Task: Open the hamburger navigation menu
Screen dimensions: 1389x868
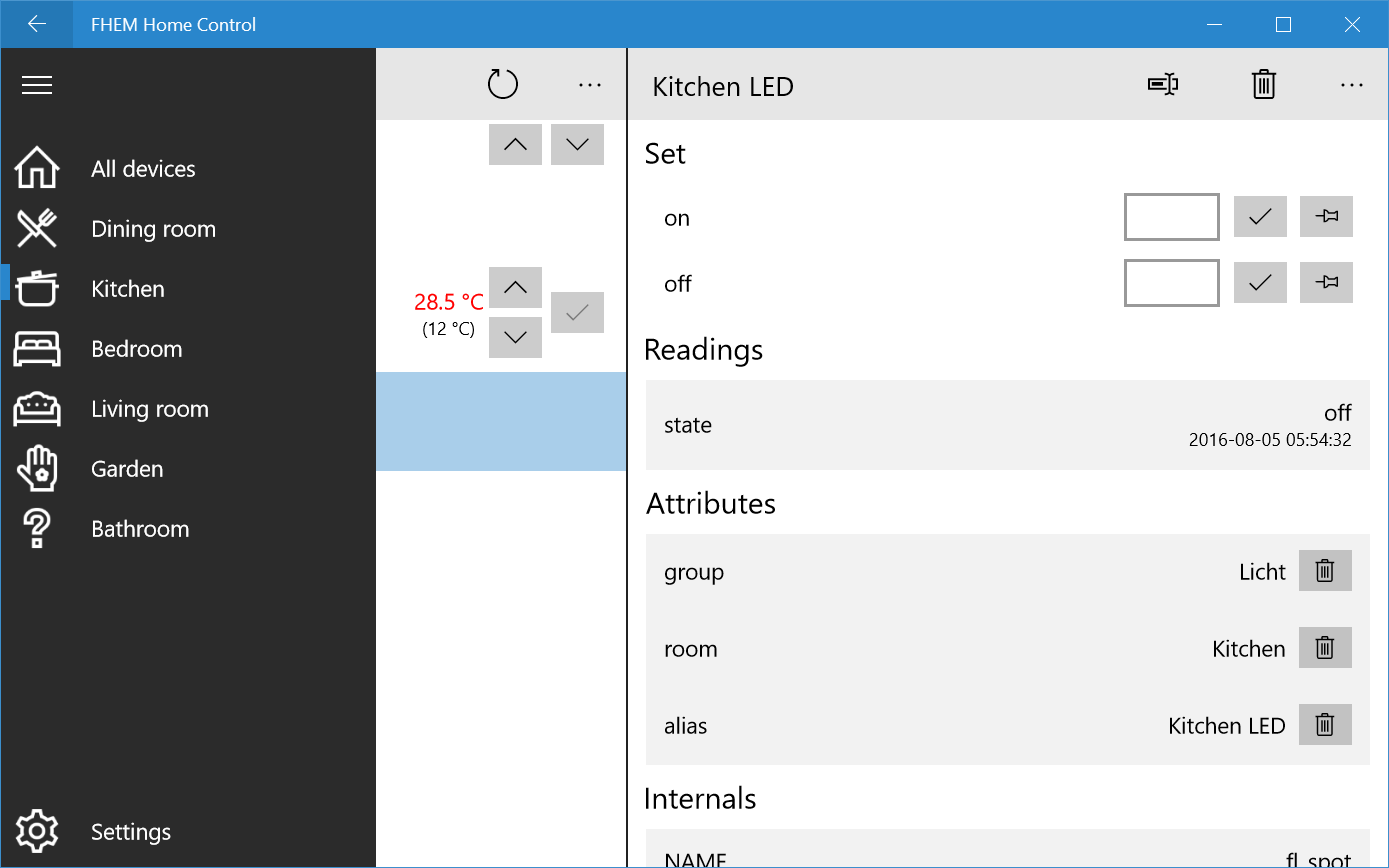Action: (x=37, y=86)
